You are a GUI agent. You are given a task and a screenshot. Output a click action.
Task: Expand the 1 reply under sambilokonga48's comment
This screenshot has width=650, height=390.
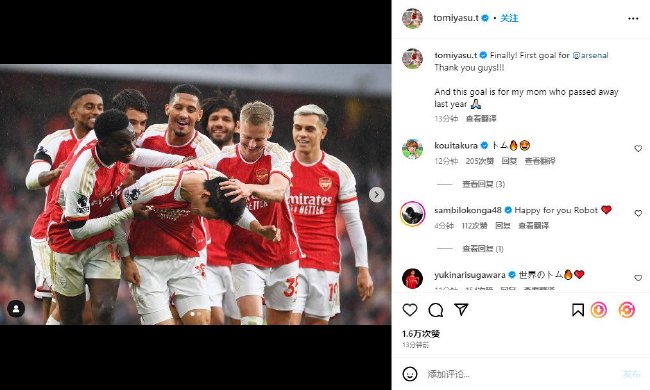click(x=483, y=249)
